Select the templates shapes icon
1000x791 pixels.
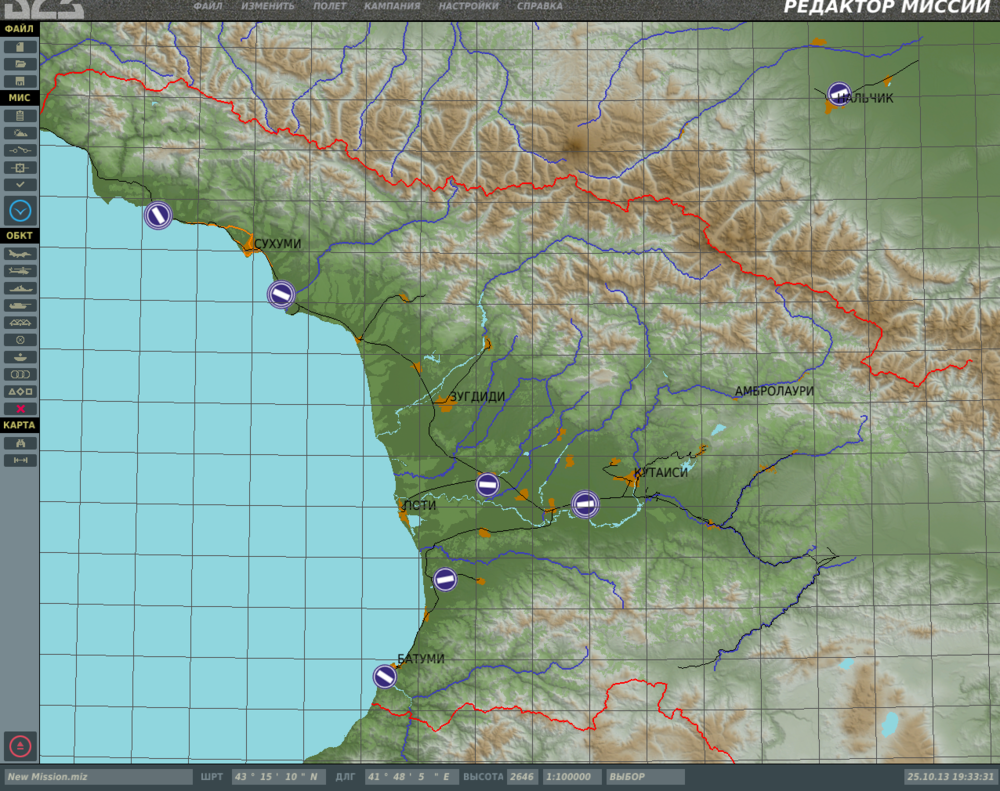pyautogui.click(x=20, y=392)
